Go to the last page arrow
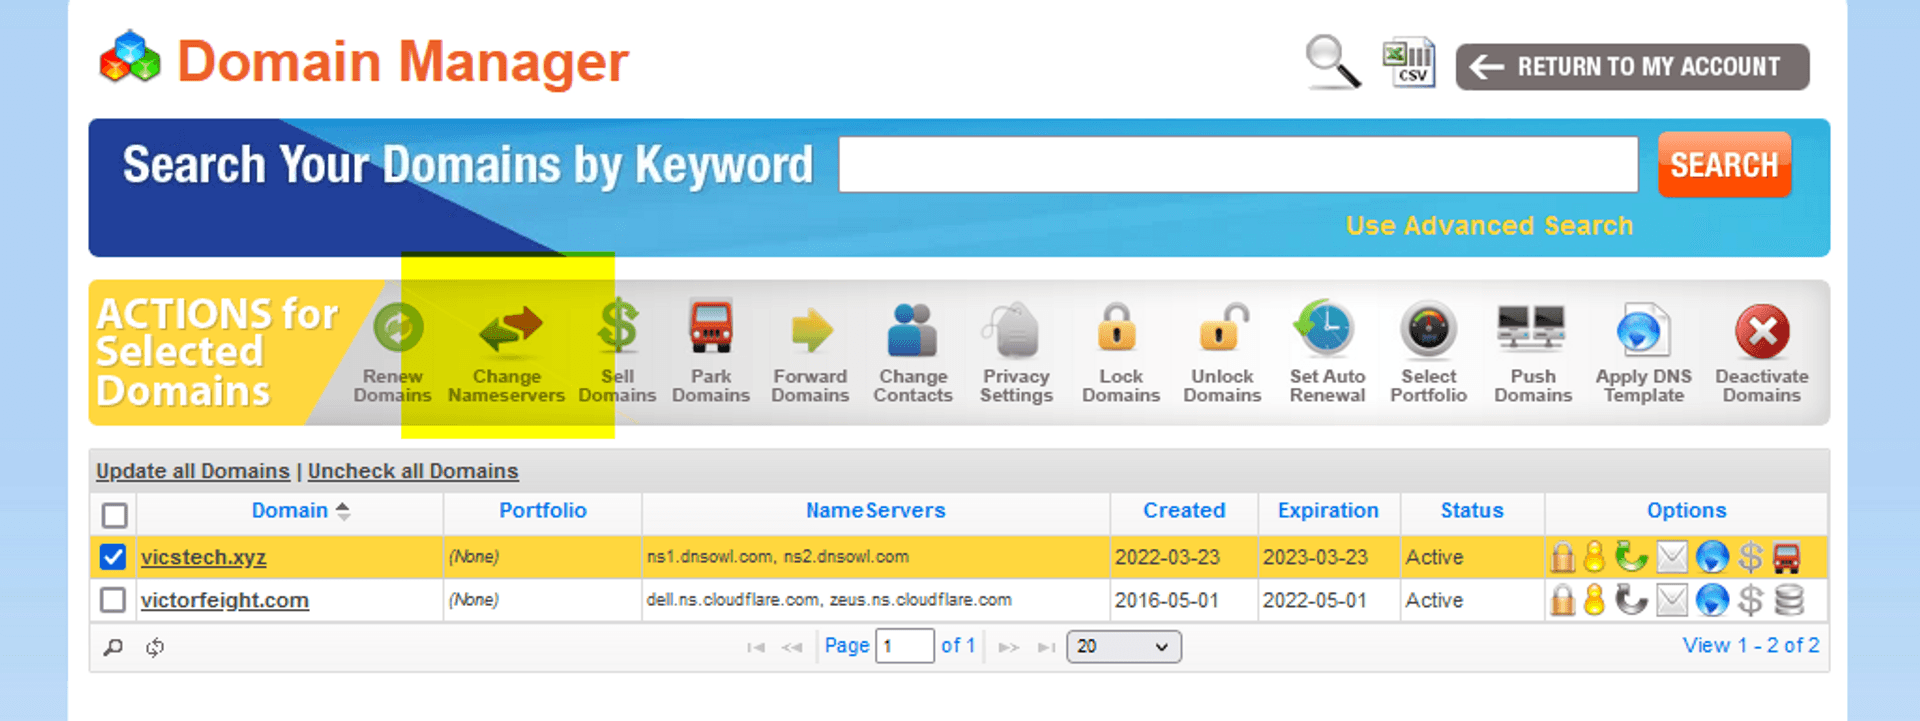This screenshot has height=721, width=1920. coord(1046,648)
